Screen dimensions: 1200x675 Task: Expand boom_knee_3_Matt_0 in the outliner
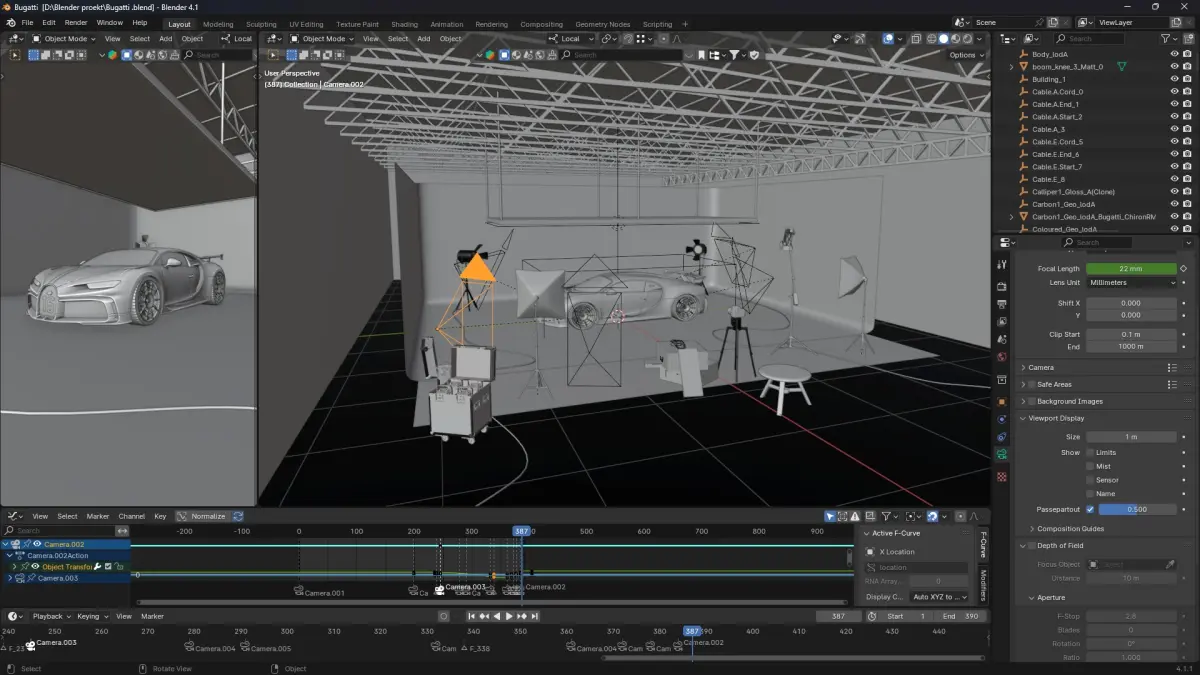(x=1011, y=66)
